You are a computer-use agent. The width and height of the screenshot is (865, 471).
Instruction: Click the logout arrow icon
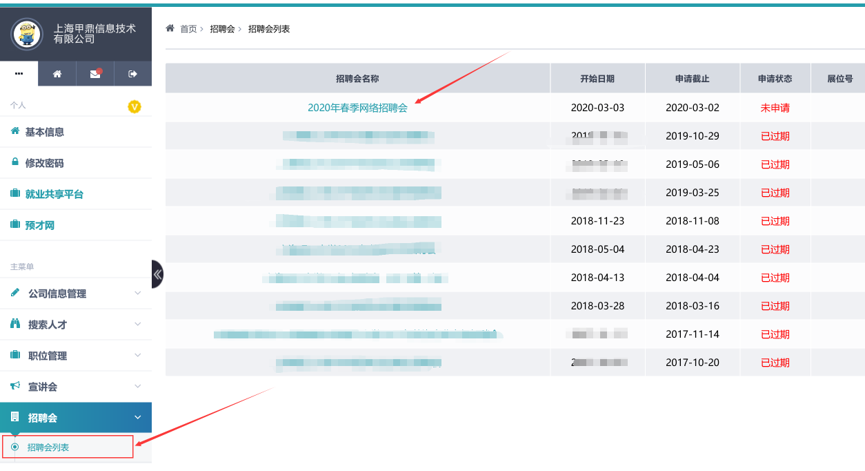132,74
